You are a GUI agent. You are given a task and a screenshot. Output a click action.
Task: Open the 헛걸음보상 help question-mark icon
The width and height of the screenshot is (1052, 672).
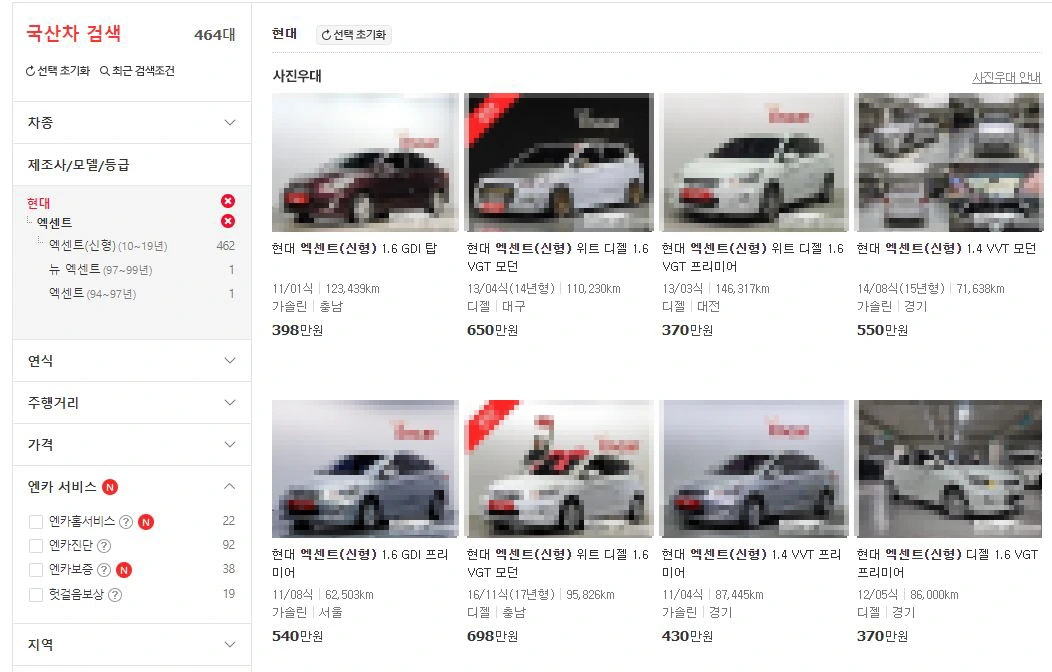click(x=115, y=595)
